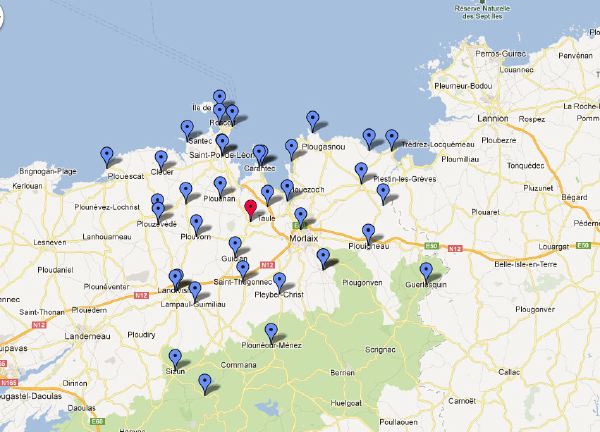
Task: Click the Pleumeur-Bodou label
Action: click(463, 86)
